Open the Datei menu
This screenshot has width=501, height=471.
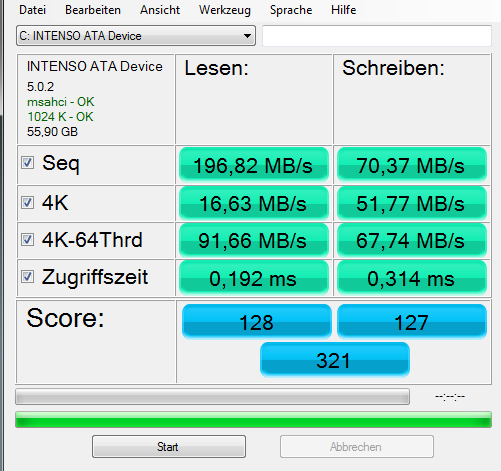click(x=32, y=10)
